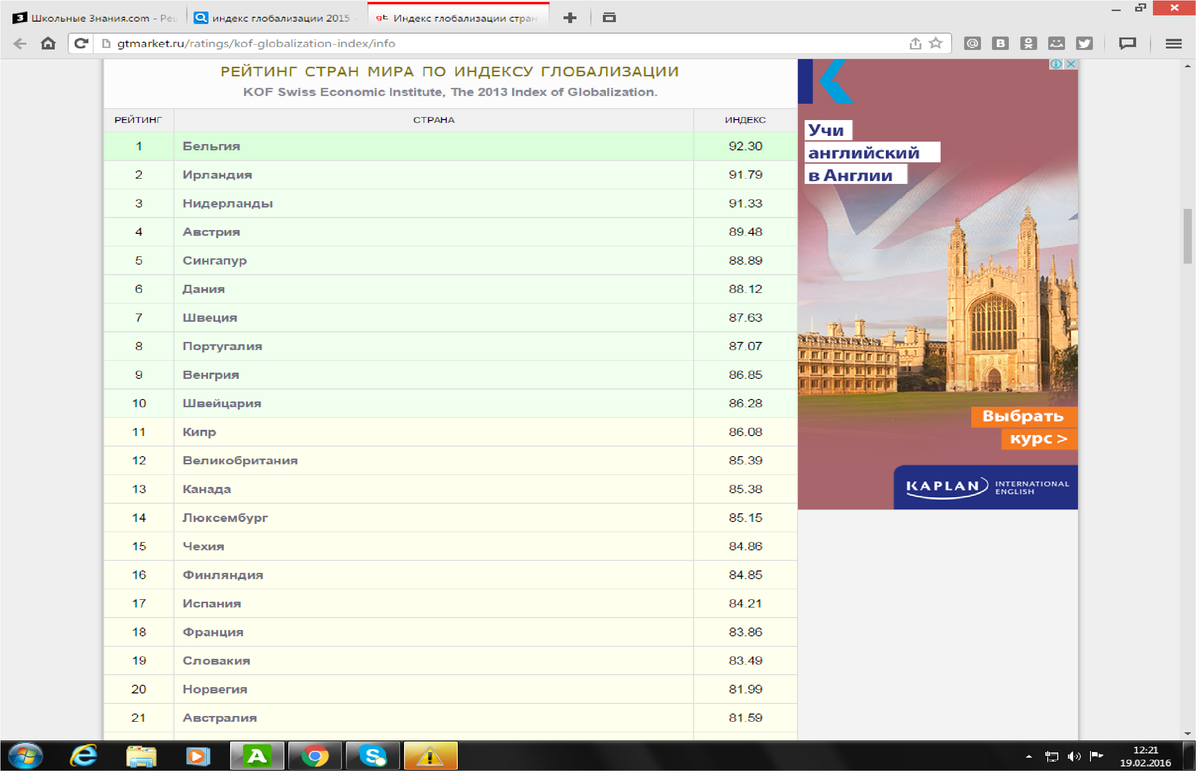Select the Бельгия row

tap(451, 146)
